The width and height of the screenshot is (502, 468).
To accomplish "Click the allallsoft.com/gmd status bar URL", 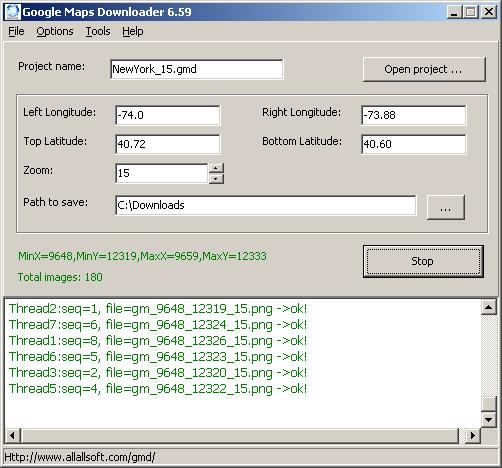I will (x=80, y=457).
